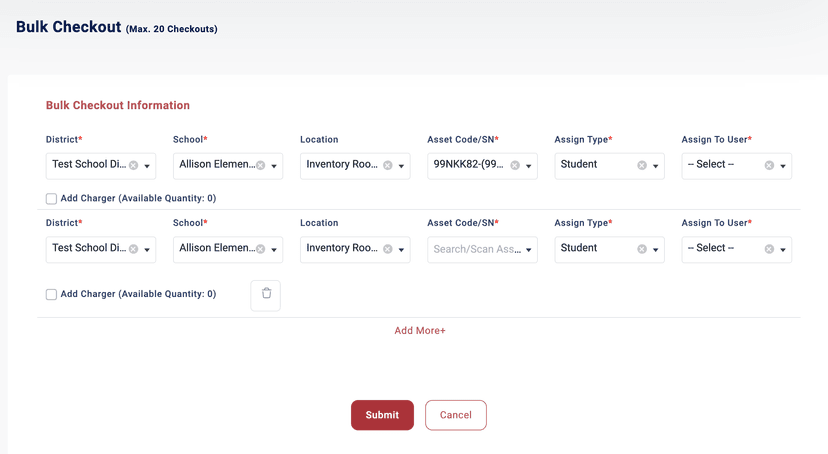Screen dimensions: 828x454
Task: Clear Asset Code/SN in first row
Action: 514,165
